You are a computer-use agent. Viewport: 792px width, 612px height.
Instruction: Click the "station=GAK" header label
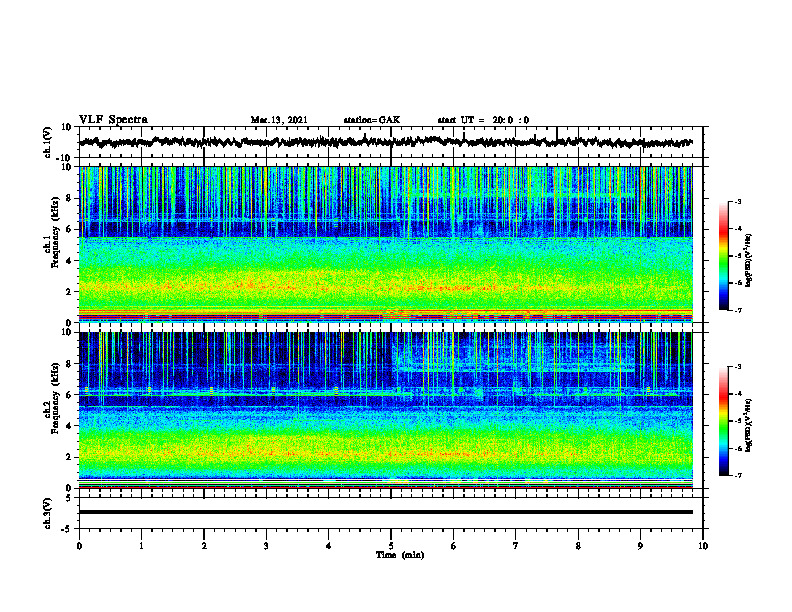372,120
